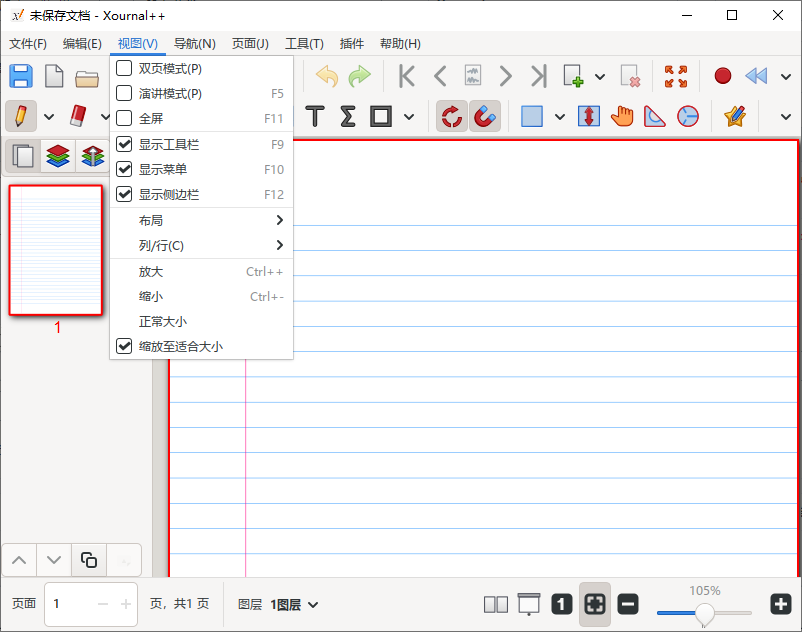The width and height of the screenshot is (802, 632).
Task: Choose 正常大小 menu item
Action: [x=202, y=322]
